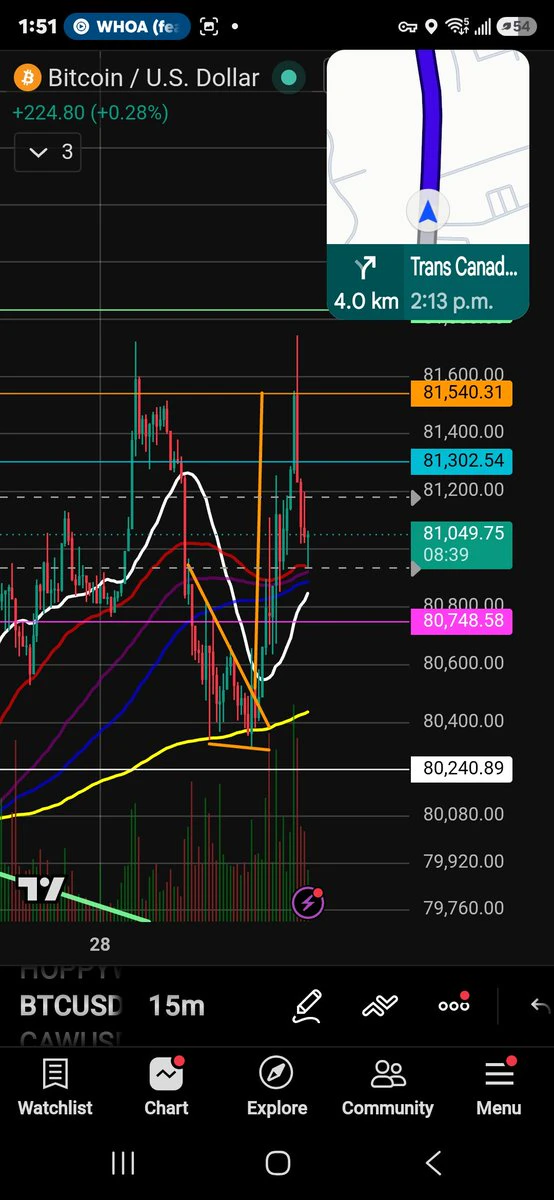Open the BTCUSD symbol search

[x=70, y=1005]
